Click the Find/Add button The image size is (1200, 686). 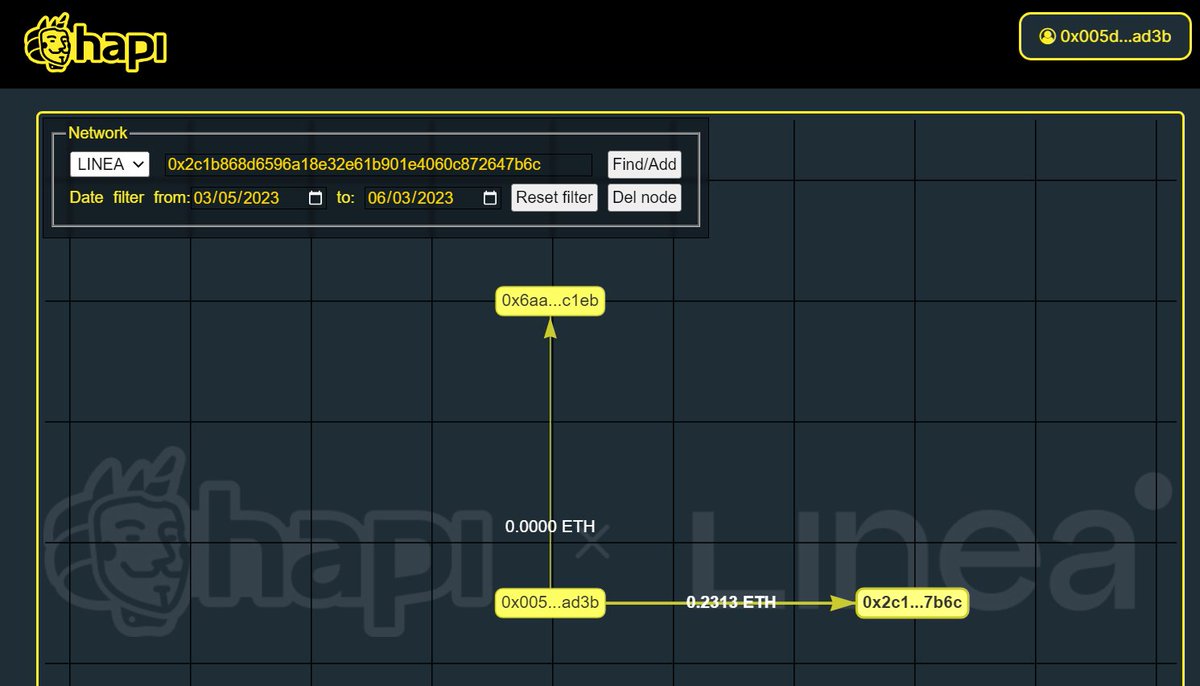(643, 164)
